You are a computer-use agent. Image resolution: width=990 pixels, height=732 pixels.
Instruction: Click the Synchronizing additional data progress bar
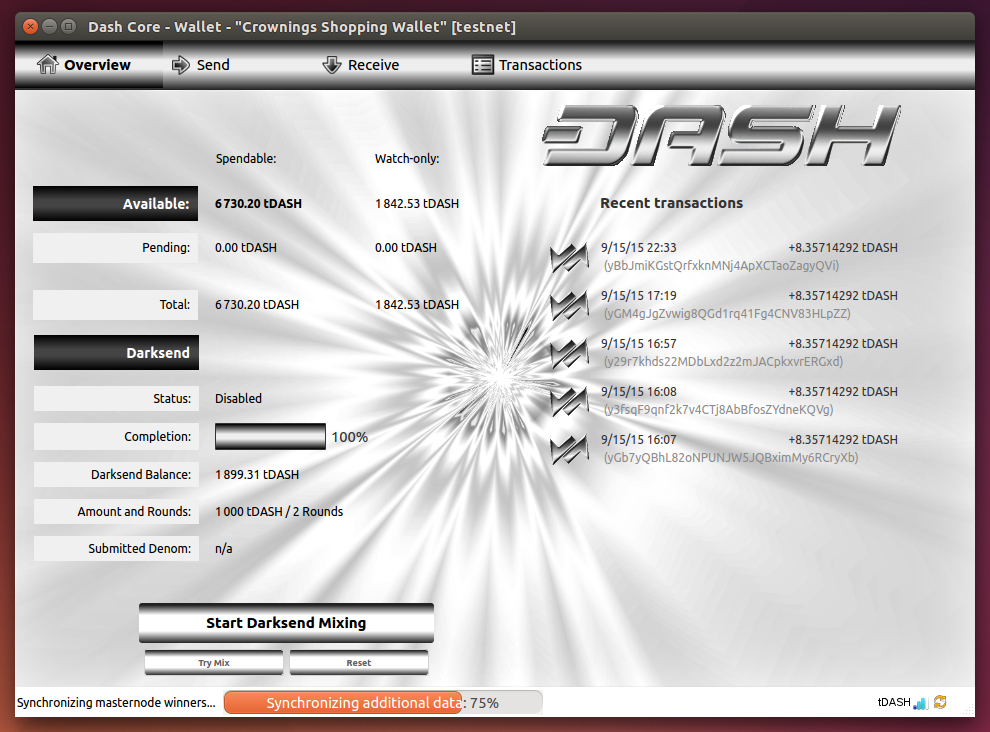(383, 702)
